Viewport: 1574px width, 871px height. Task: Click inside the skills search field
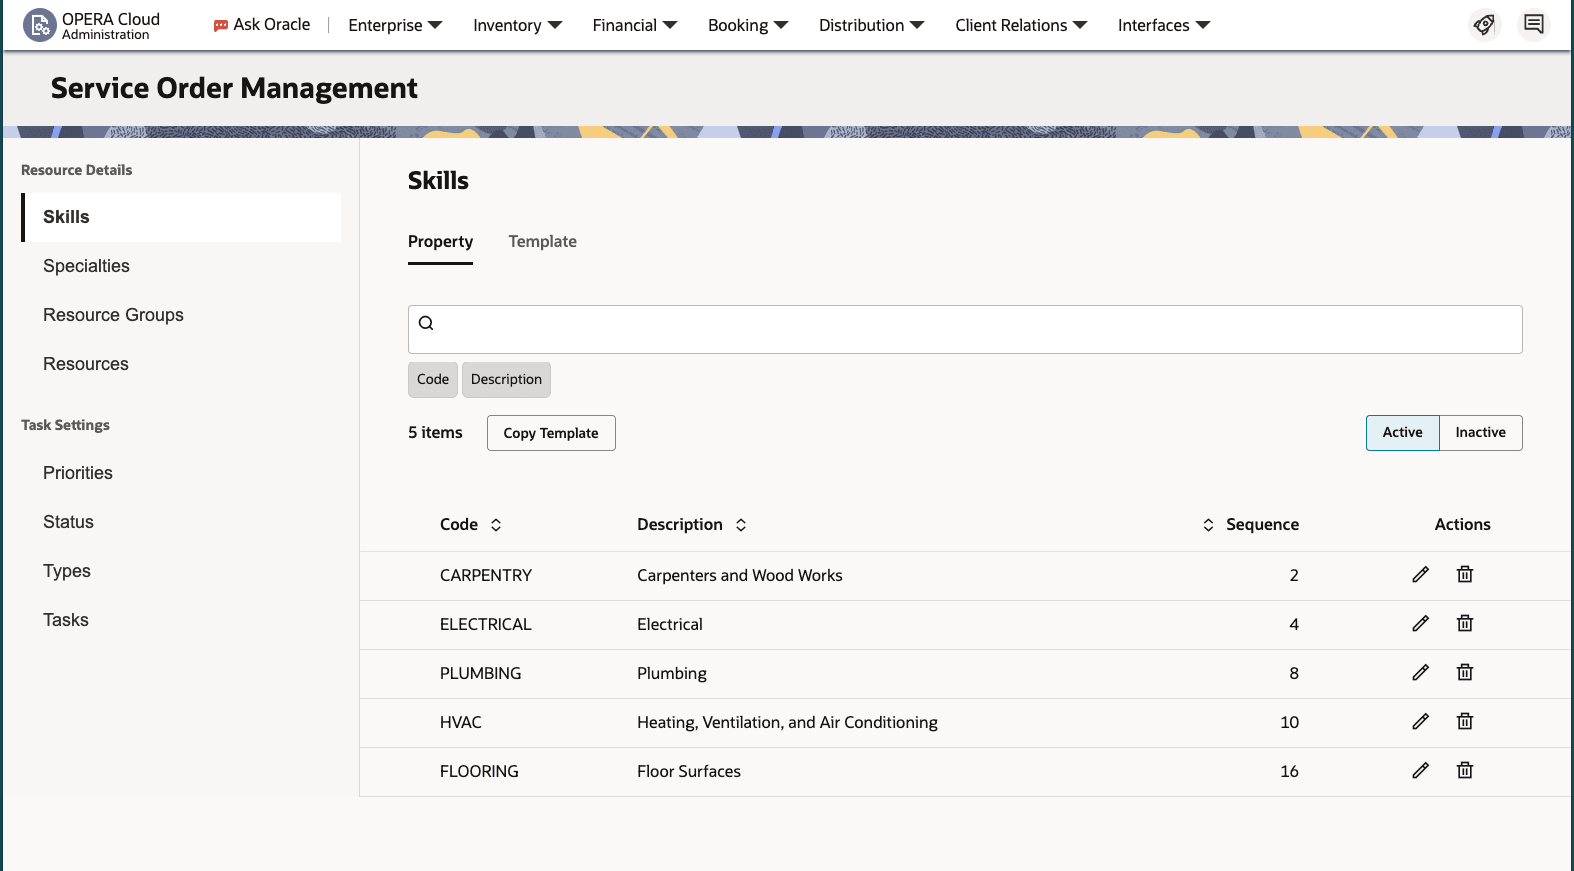pyautogui.click(x=965, y=329)
